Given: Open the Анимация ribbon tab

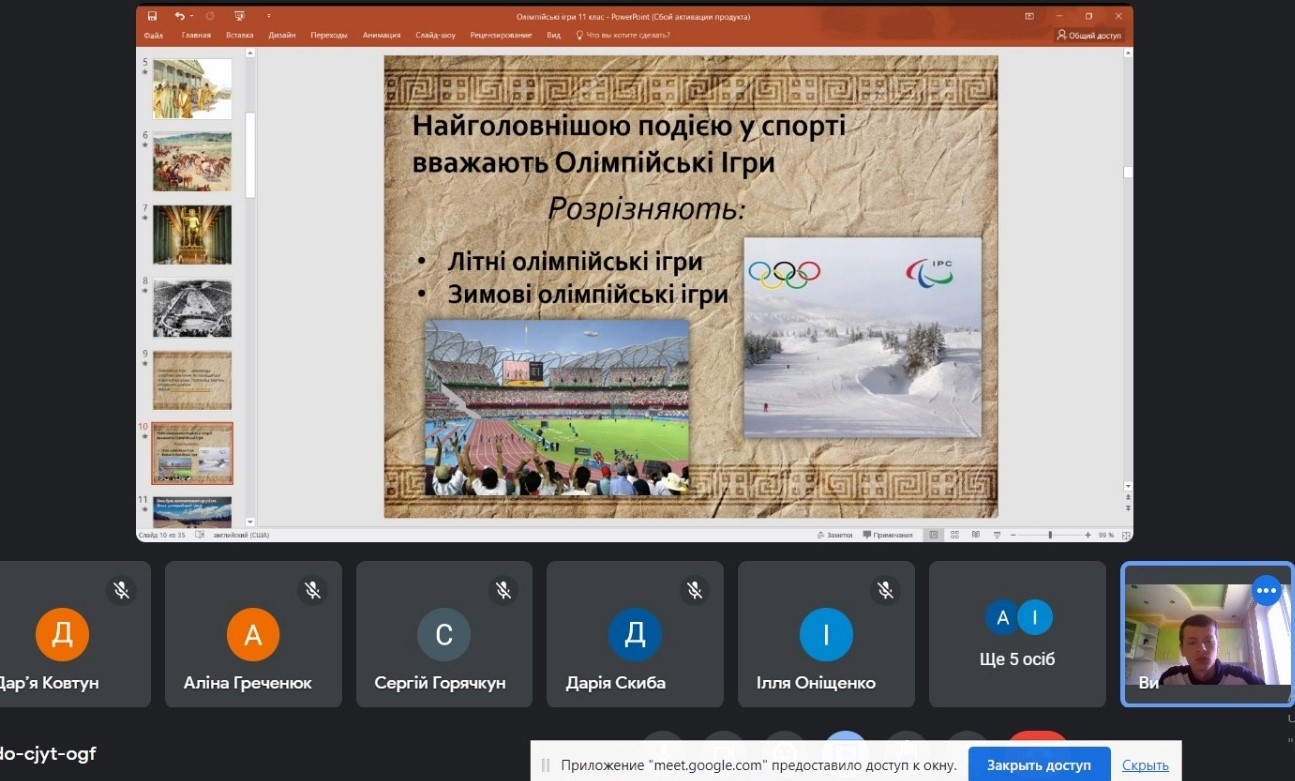Looking at the screenshot, I should 381,35.
